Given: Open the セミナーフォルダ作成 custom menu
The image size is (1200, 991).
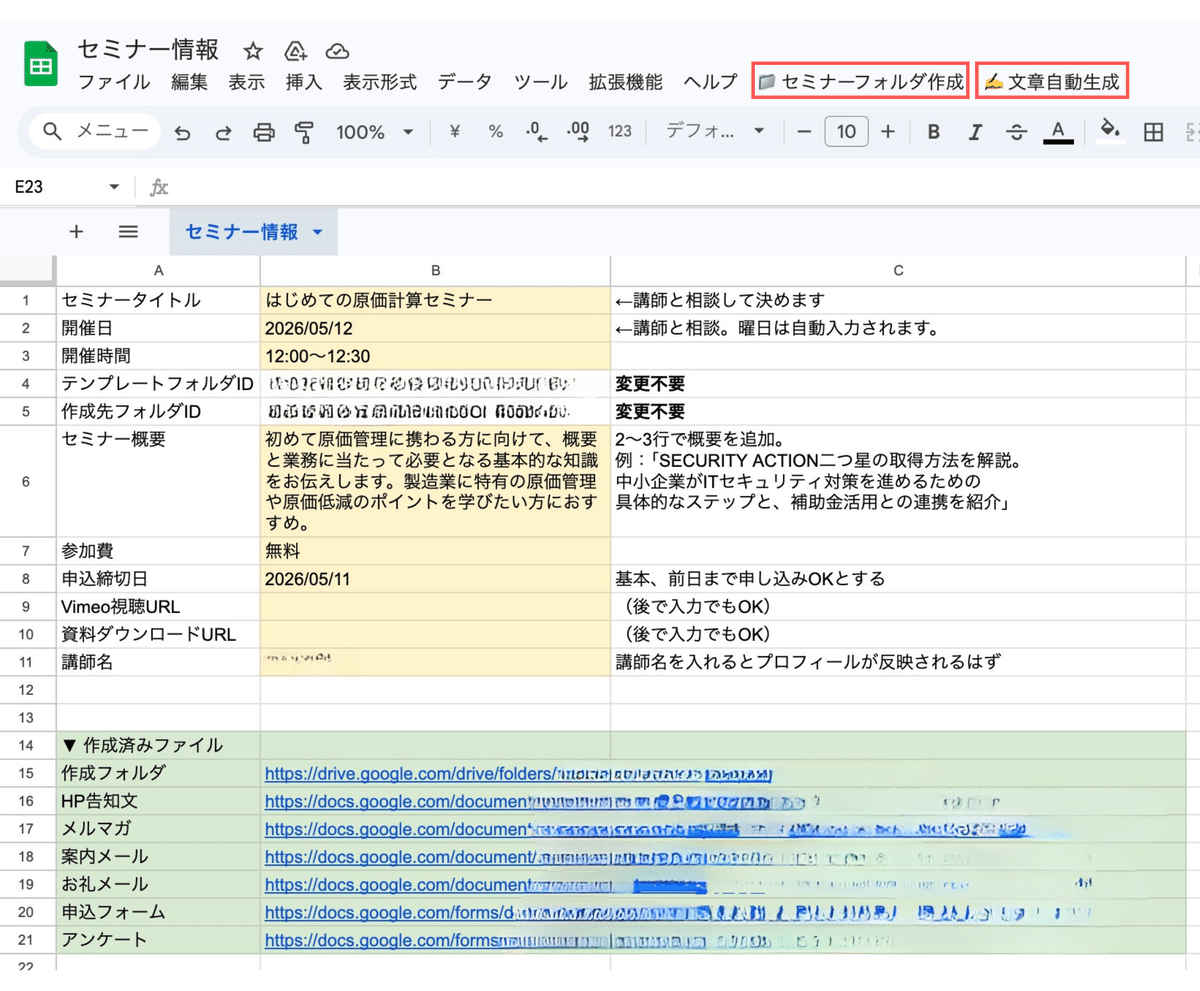Looking at the screenshot, I should point(860,82).
